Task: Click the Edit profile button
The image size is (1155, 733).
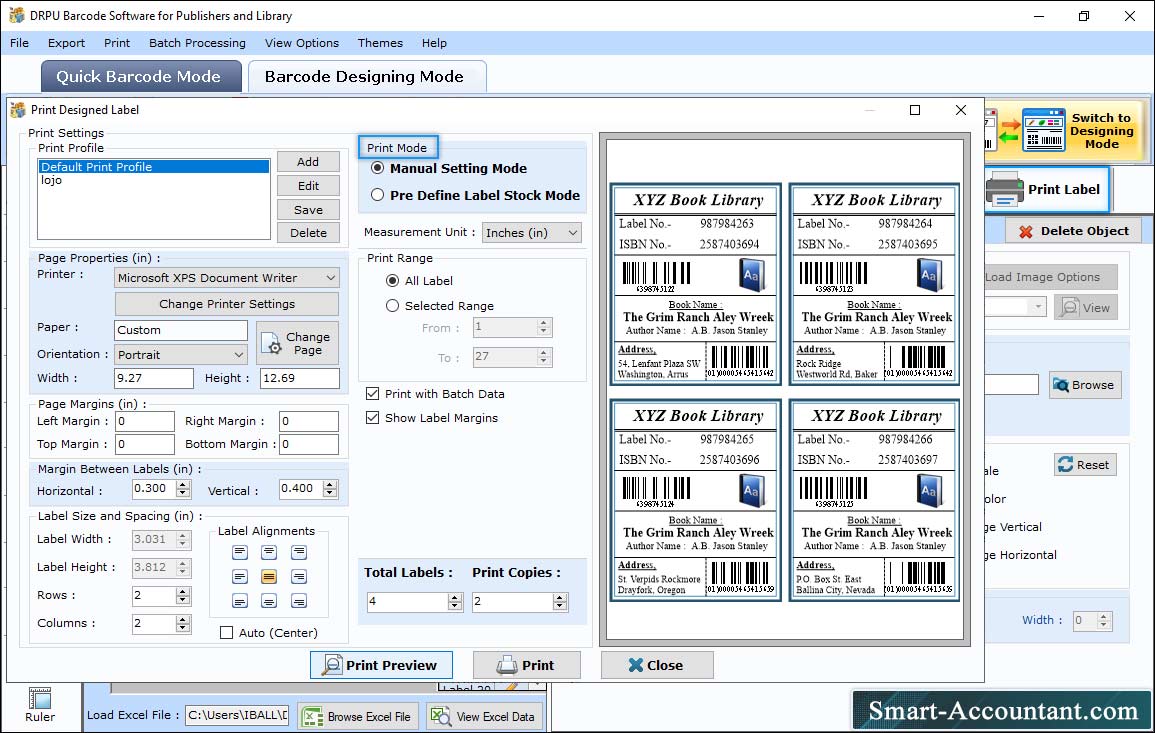Action: point(308,186)
